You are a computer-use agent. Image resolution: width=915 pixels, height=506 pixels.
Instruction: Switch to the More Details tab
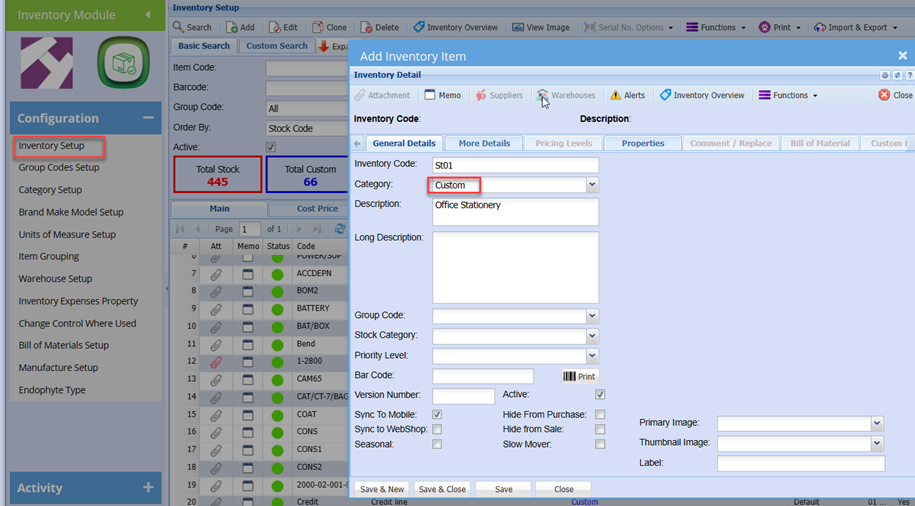click(x=484, y=143)
